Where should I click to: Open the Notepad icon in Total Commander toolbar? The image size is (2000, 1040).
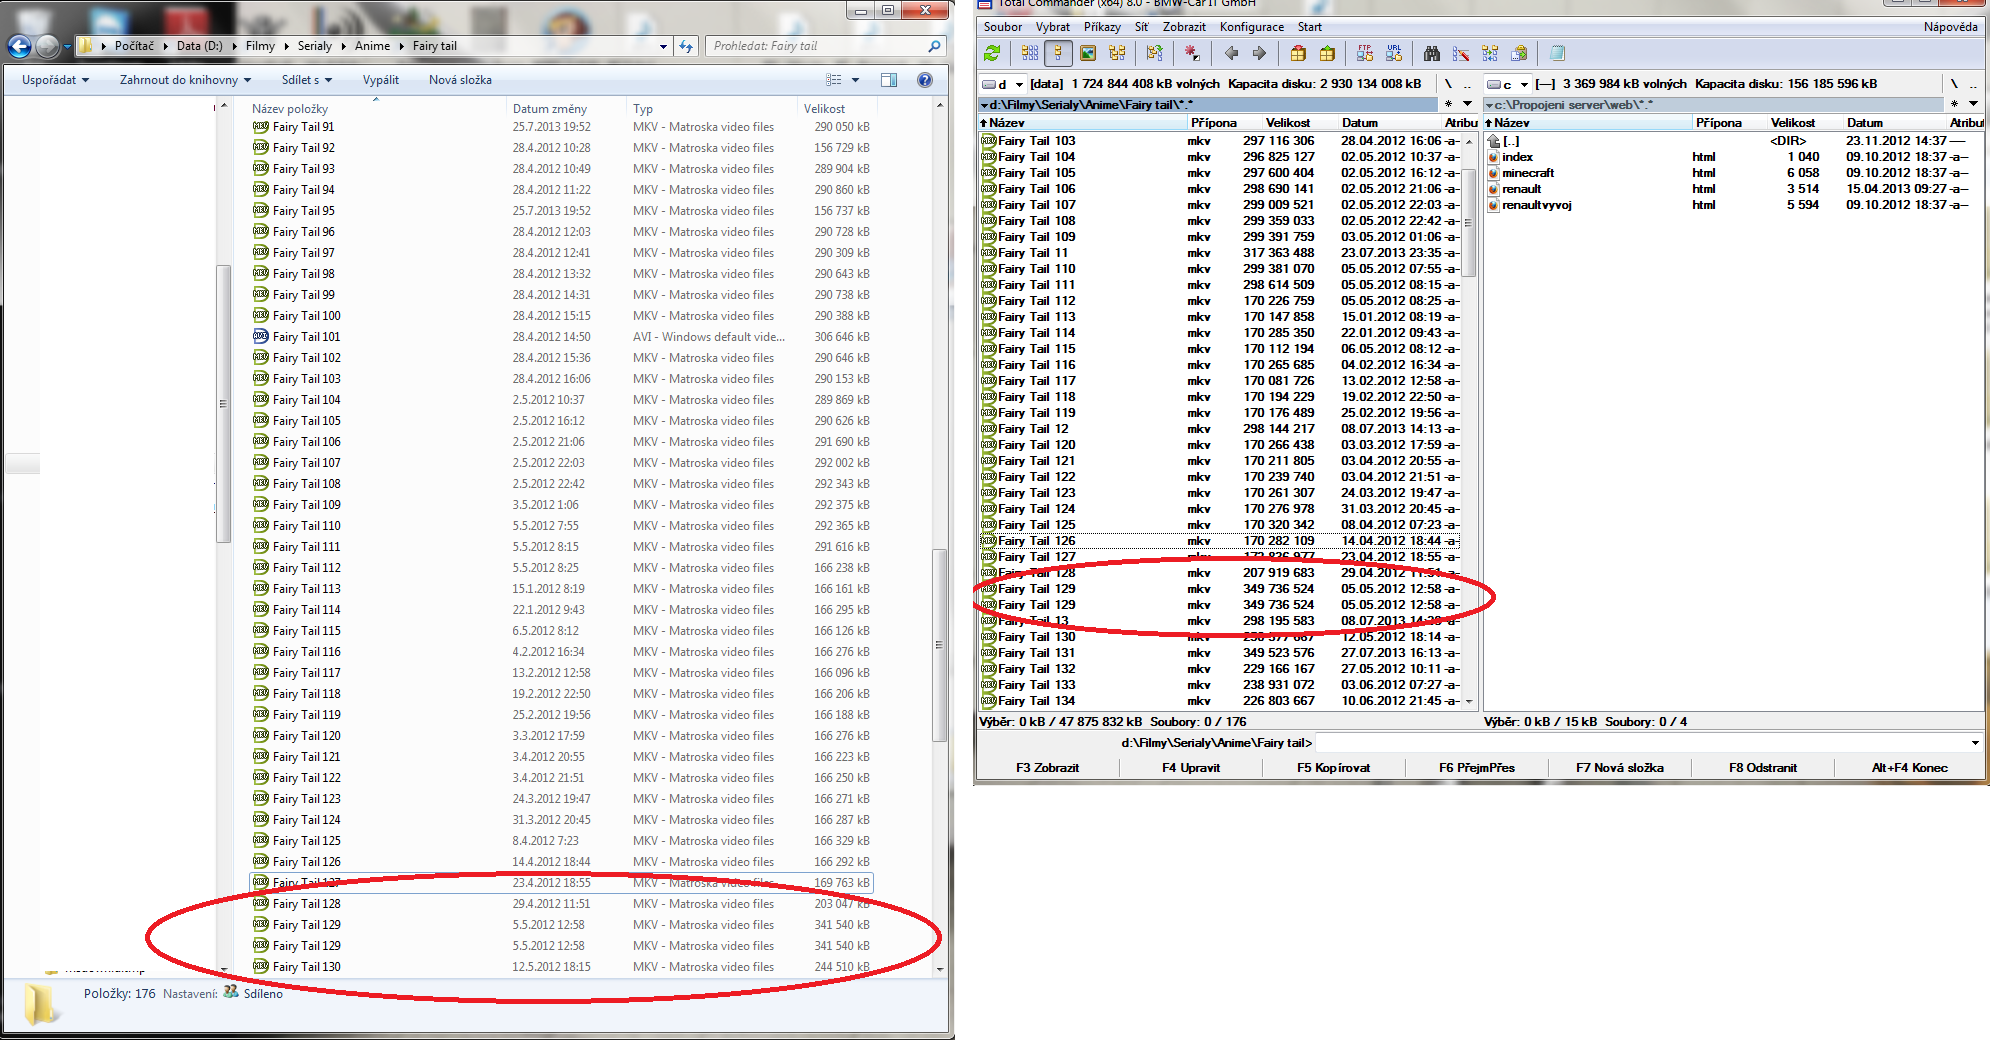[x=1557, y=54]
